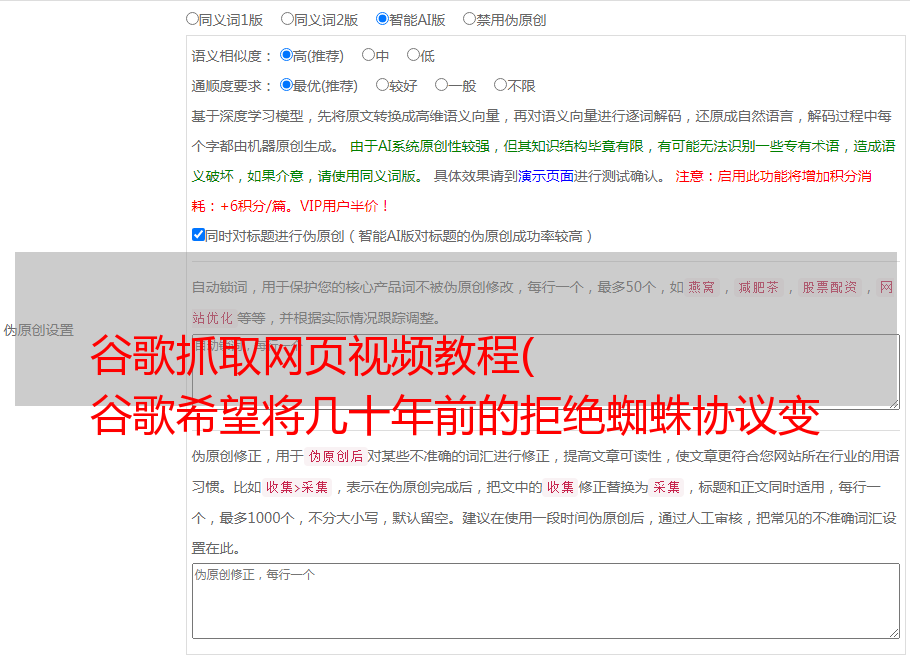Choose 一般 for 通顺度要求

441,85
